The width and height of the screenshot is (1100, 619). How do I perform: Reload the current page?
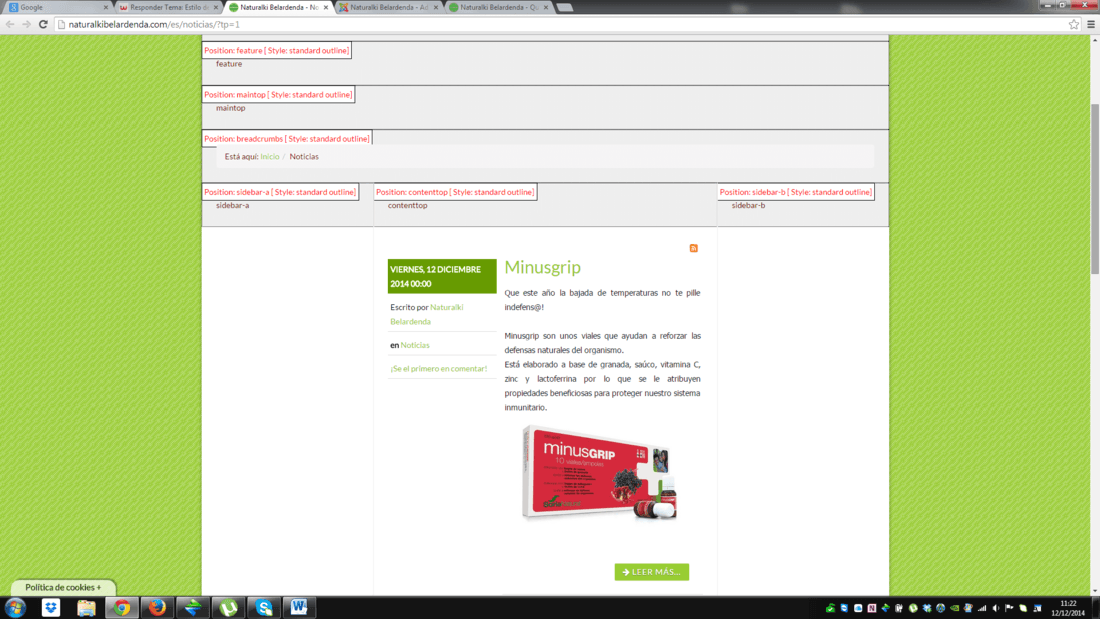(x=43, y=25)
